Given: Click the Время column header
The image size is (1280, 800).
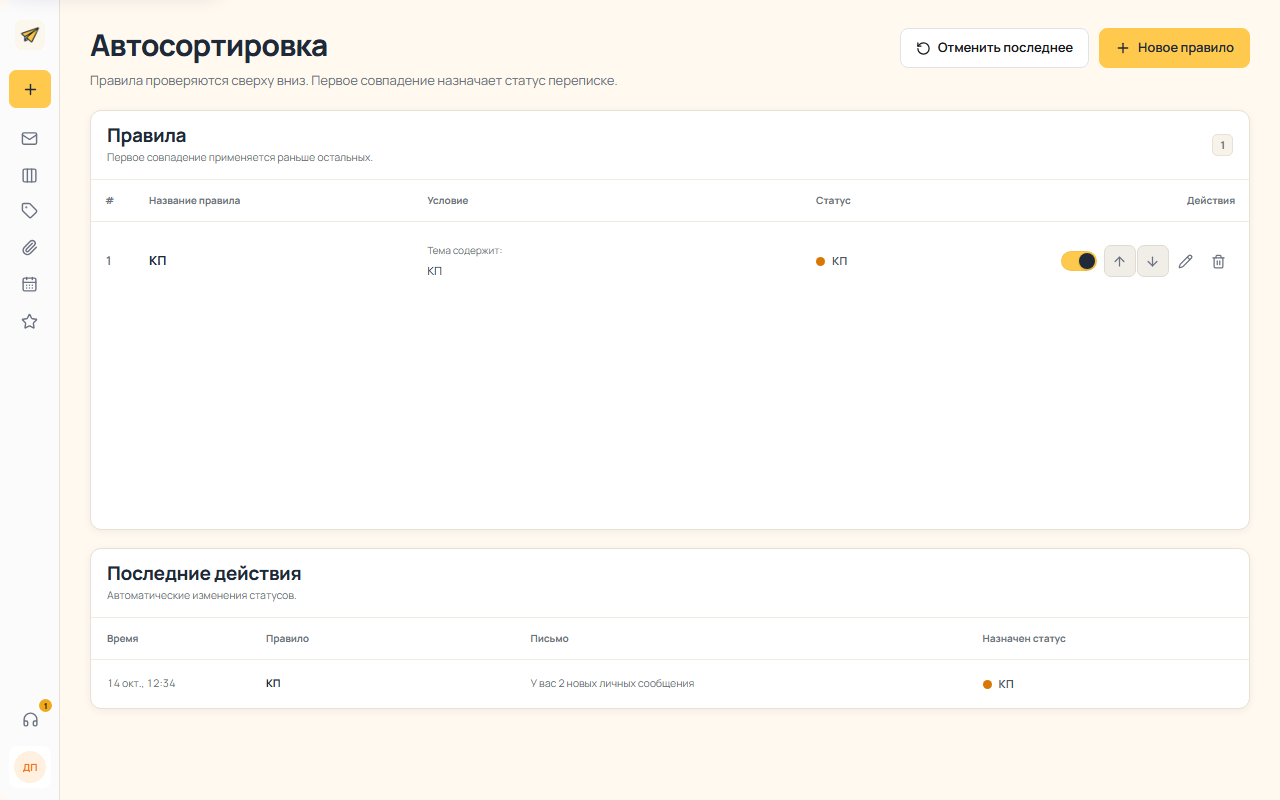Looking at the screenshot, I should tap(123, 639).
